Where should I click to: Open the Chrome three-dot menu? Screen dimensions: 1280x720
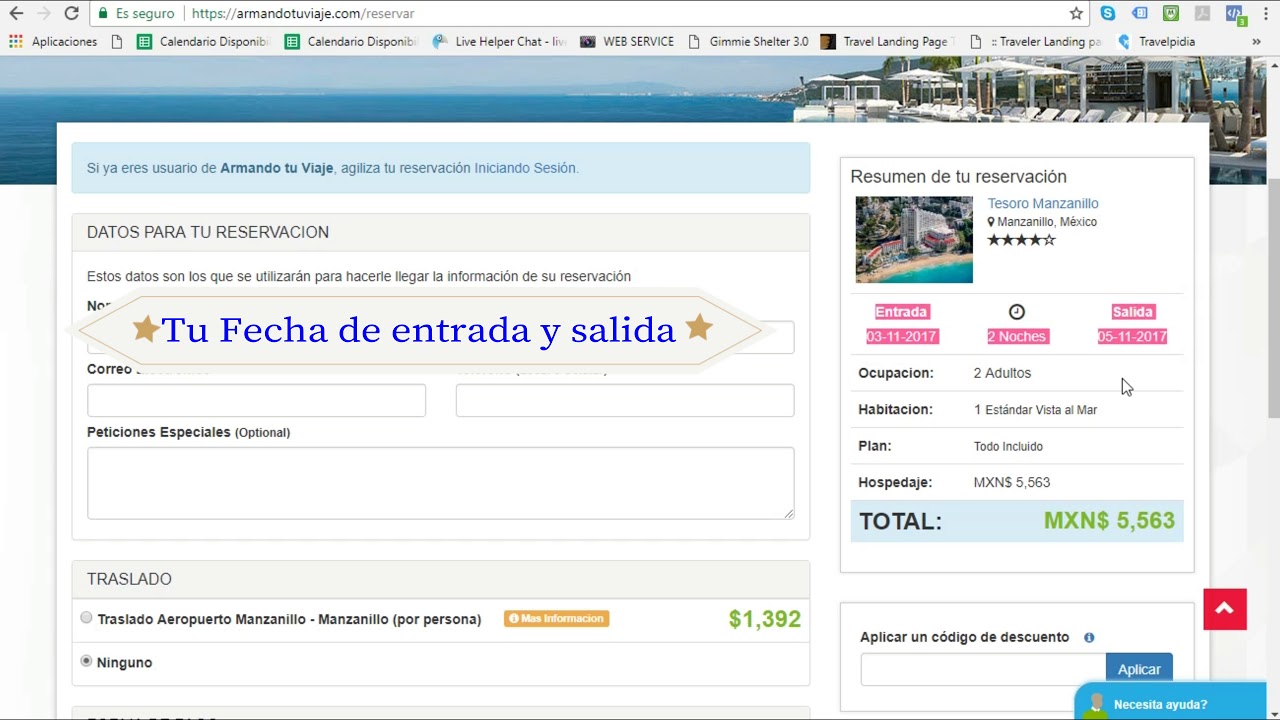point(1264,14)
